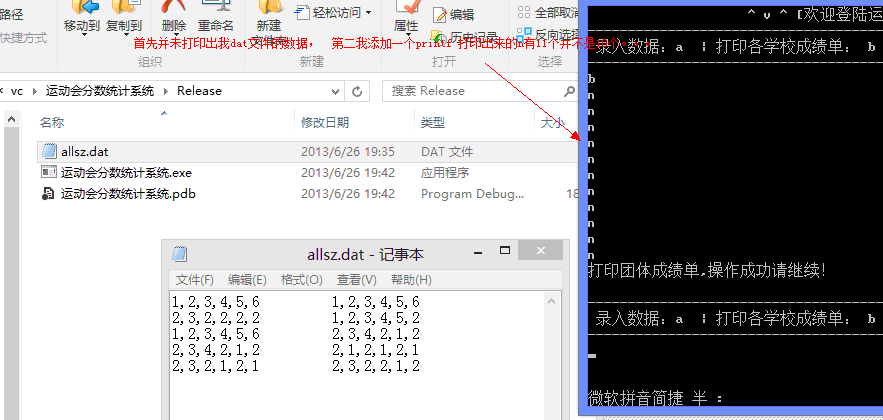Open the address bar history dropdown
The width and height of the screenshot is (883, 420).
click(336, 91)
